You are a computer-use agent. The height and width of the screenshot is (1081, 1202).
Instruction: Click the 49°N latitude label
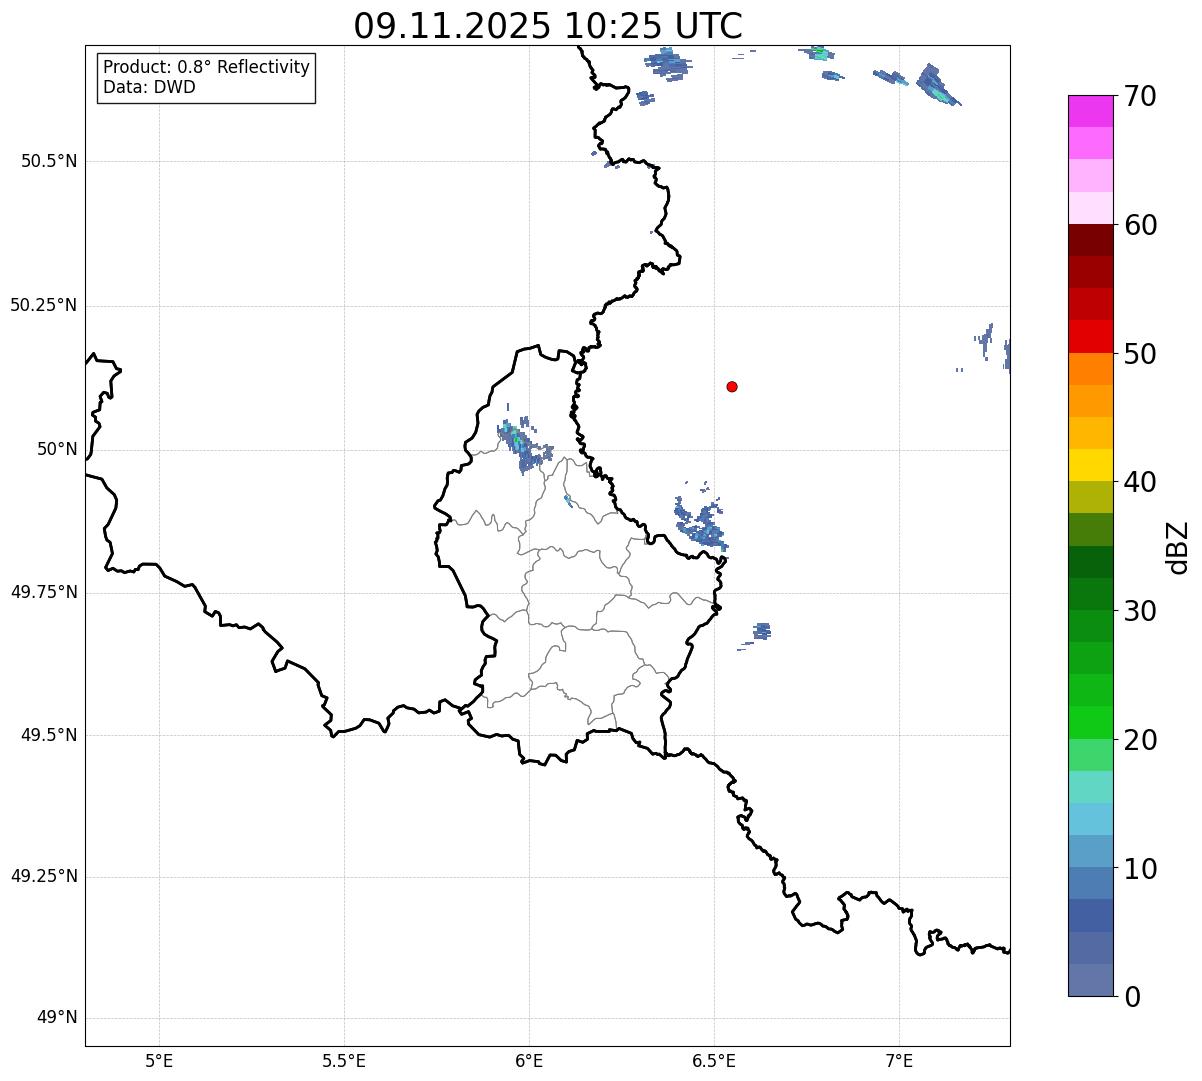pos(57,1017)
